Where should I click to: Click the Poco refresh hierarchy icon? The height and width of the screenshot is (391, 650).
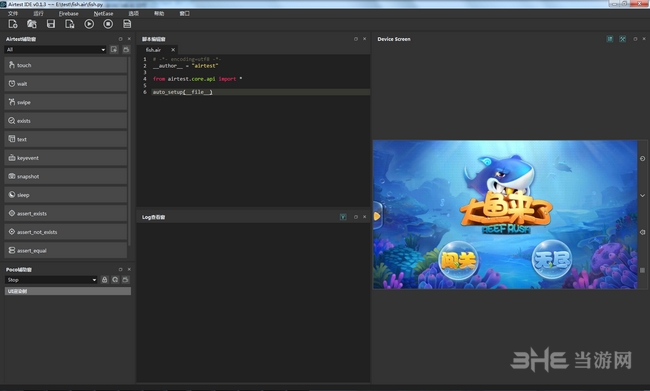coord(115,280)
